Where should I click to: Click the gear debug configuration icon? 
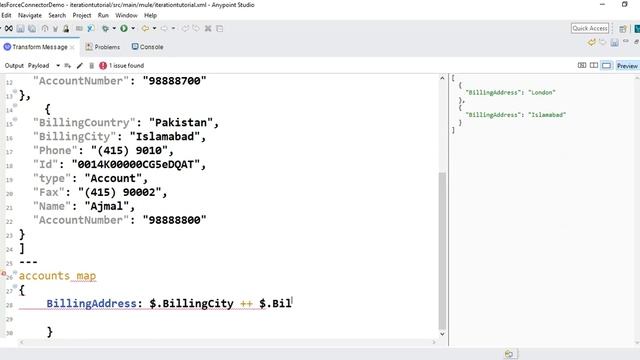click(x=105, y=29)
